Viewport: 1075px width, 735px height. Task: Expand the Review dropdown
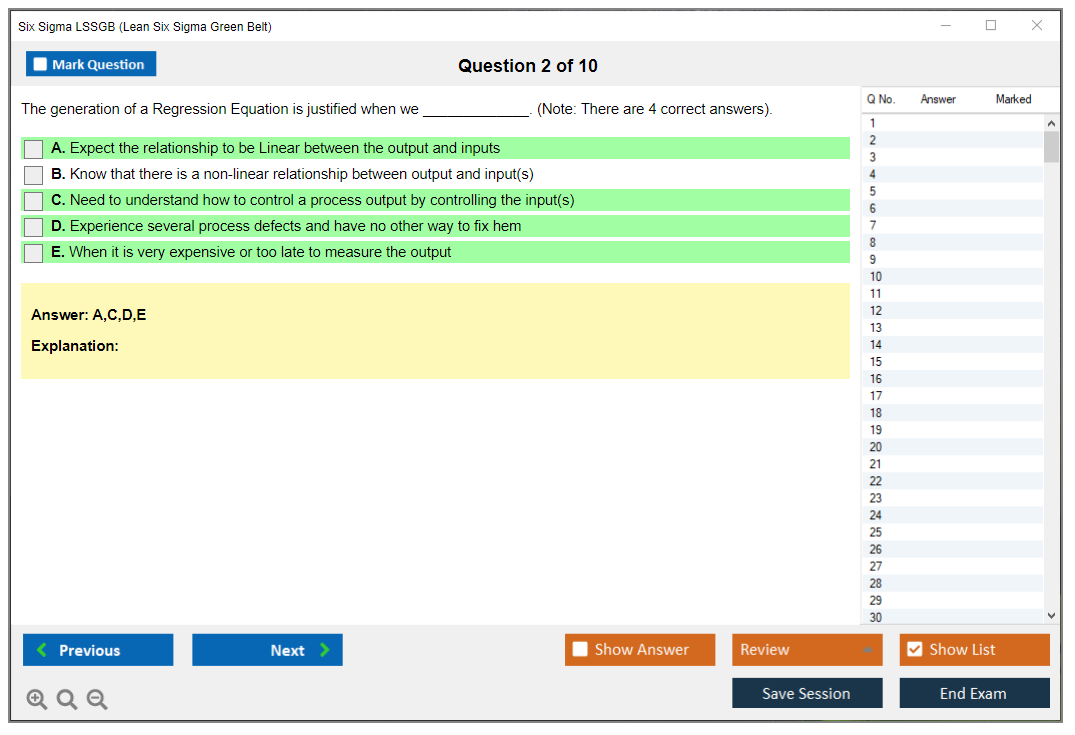(868, 650)
